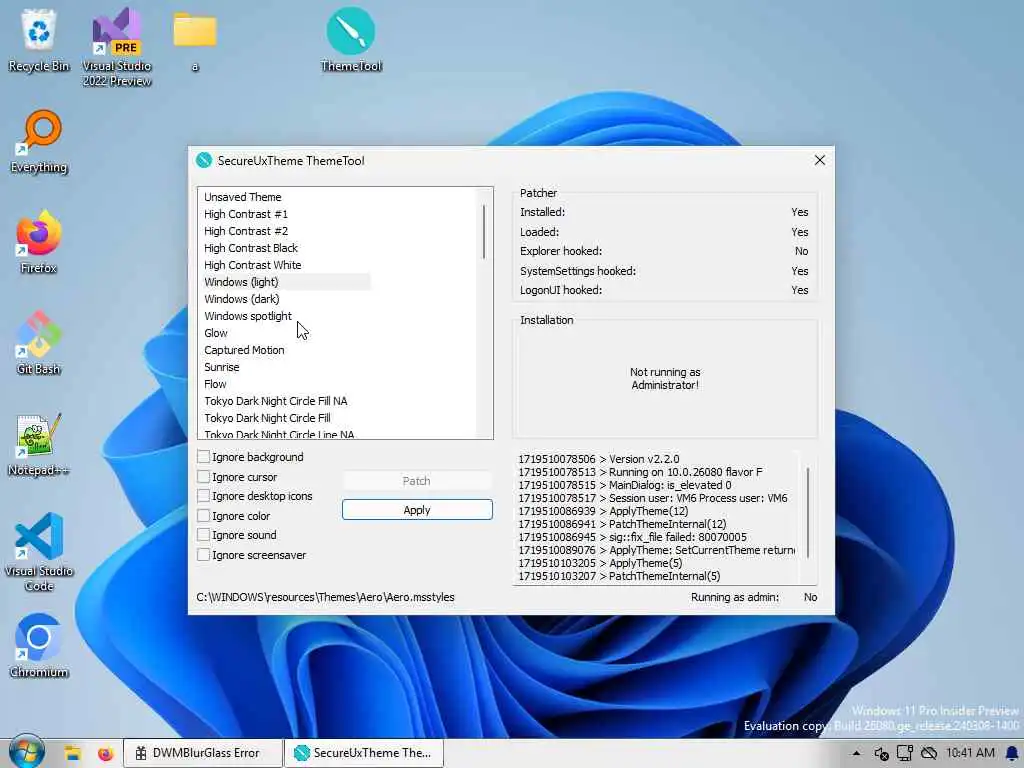Enable Ignore desktop icons checkbox
Image resolution: width=1024 pixels, height=768 pixels.
pos(203,496)
